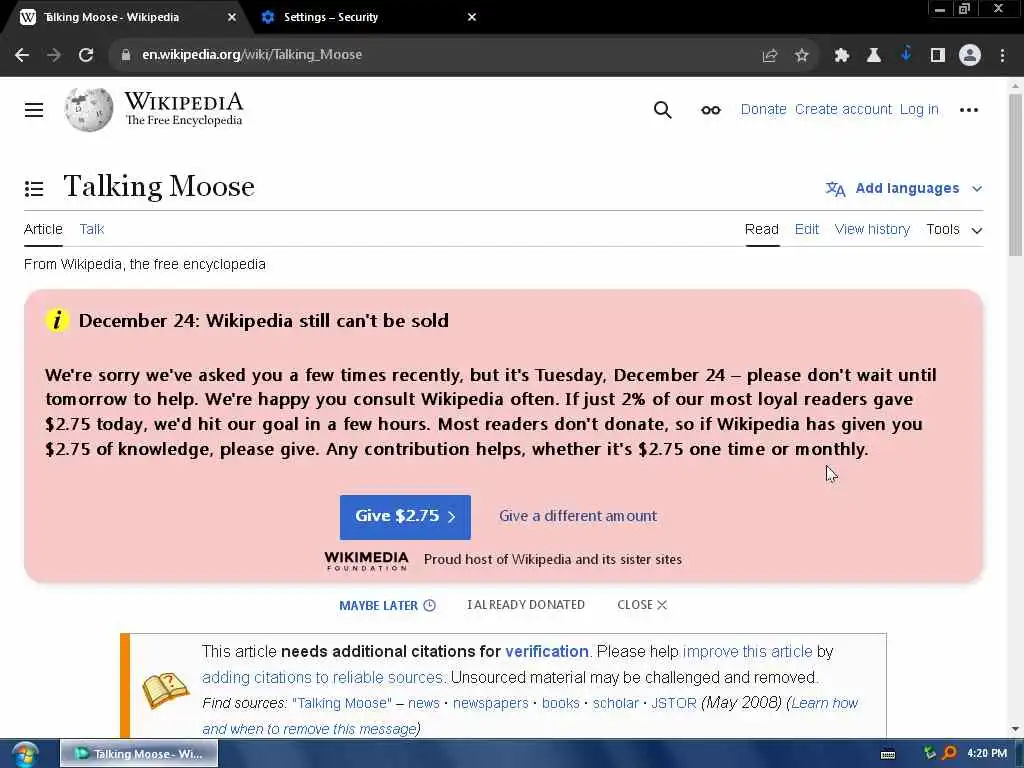Bookmark this page with star icon
The image size is (1024, 768).
tap(802, 56)
